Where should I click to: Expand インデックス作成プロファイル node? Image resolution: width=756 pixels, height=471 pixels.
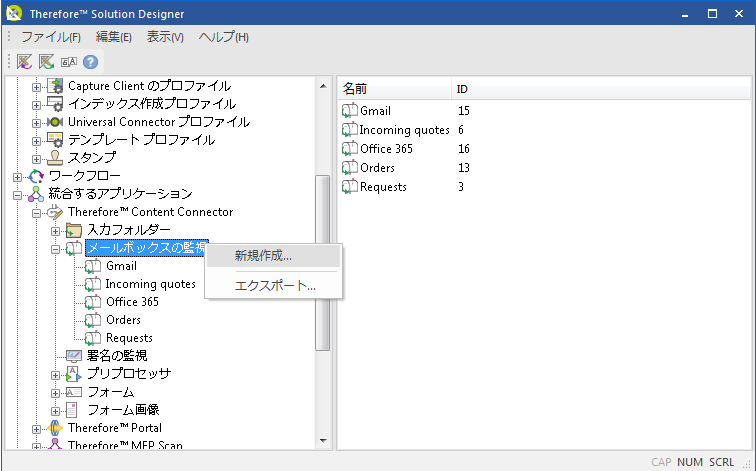(x=36, y=105)
